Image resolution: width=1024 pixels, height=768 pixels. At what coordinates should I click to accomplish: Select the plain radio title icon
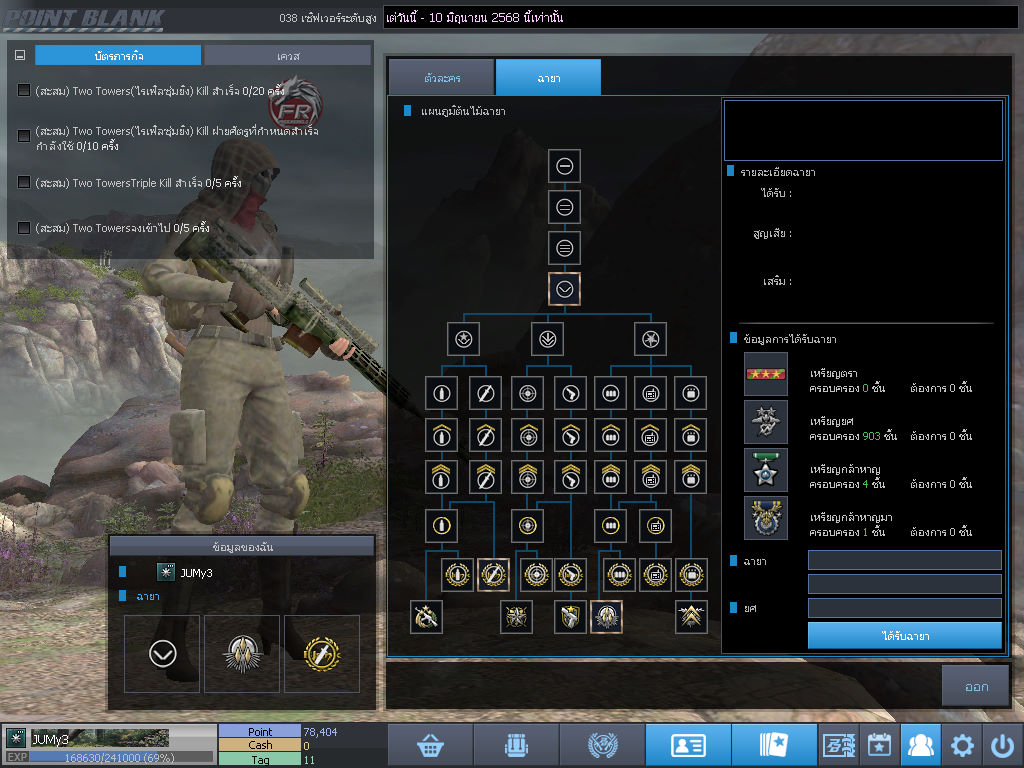(x=650, y=393)
